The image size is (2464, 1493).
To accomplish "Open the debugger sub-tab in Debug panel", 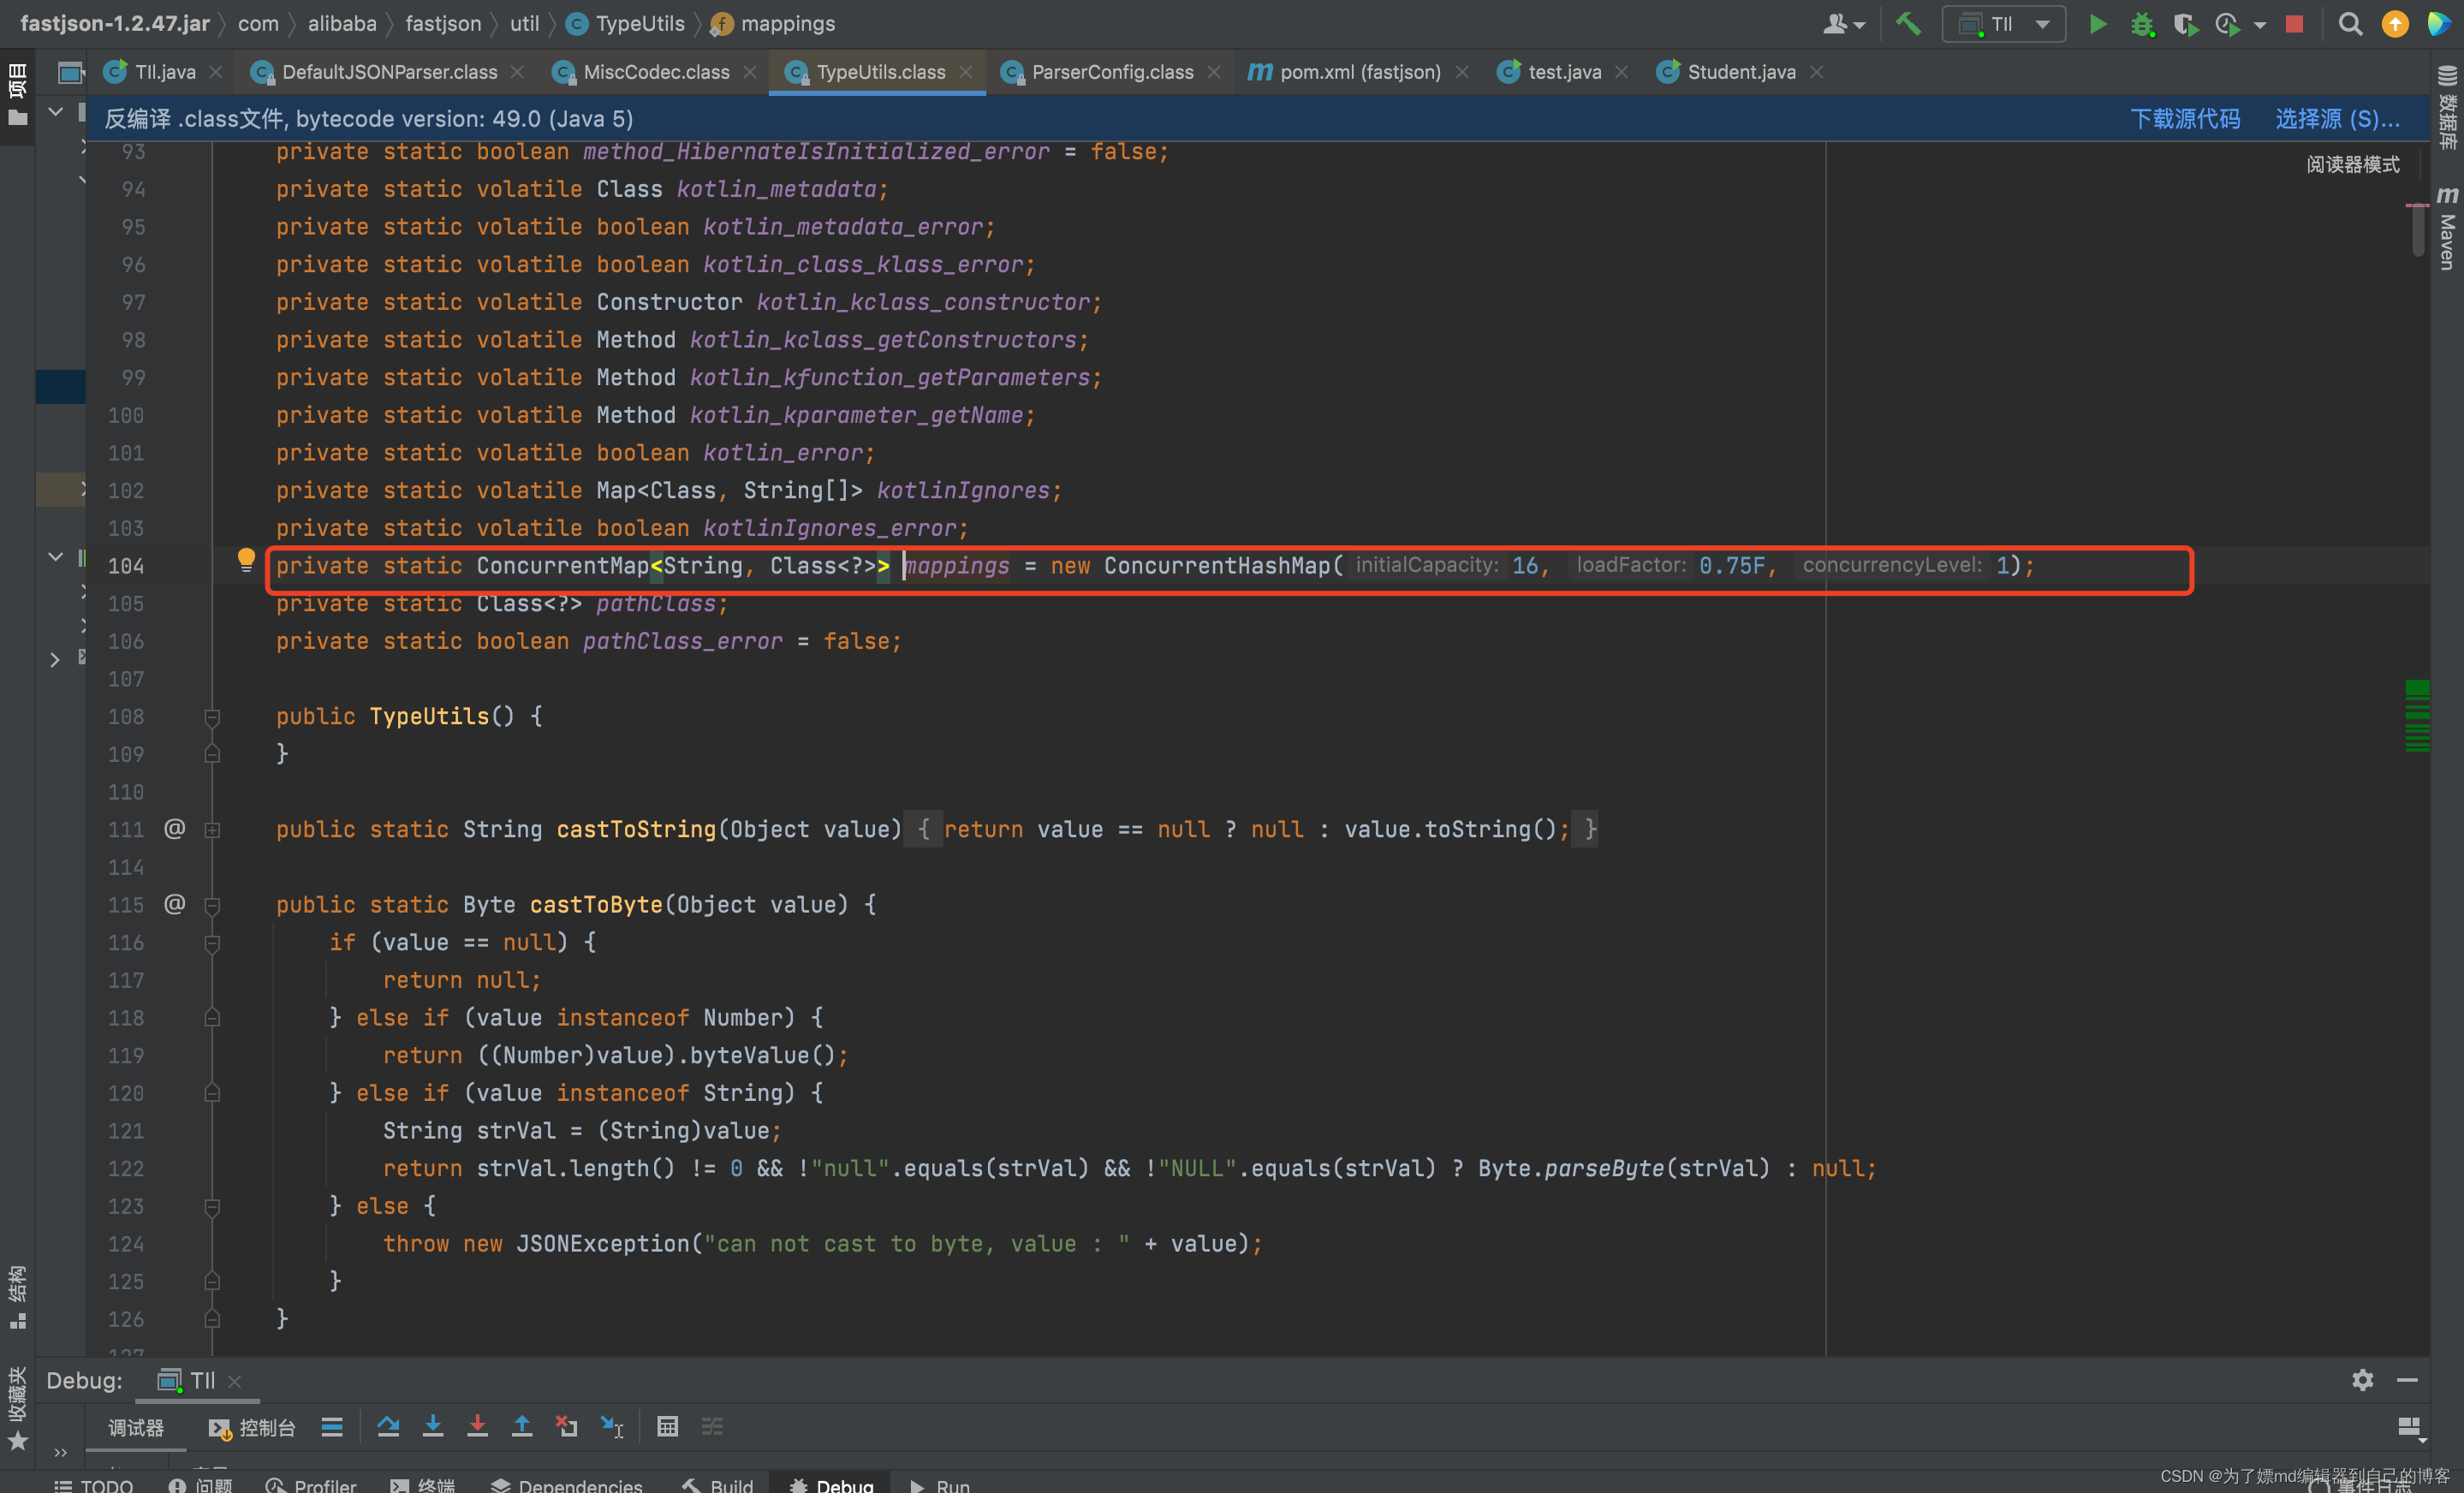I will [x=135, y=1428].
